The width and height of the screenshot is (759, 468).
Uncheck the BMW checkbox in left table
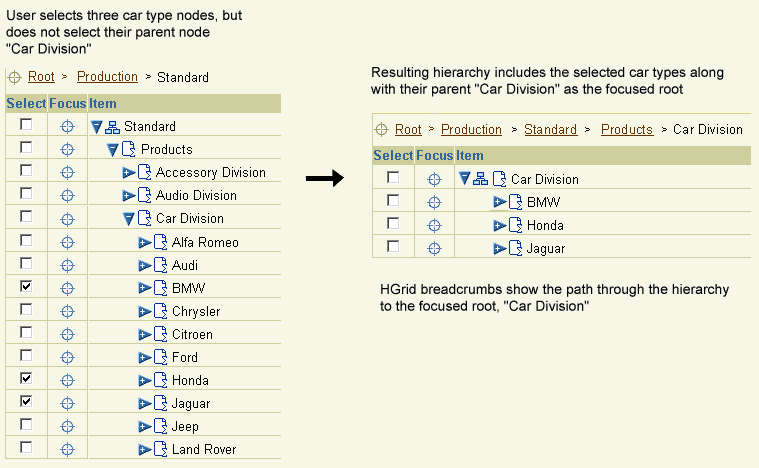[x=26, y=287]
